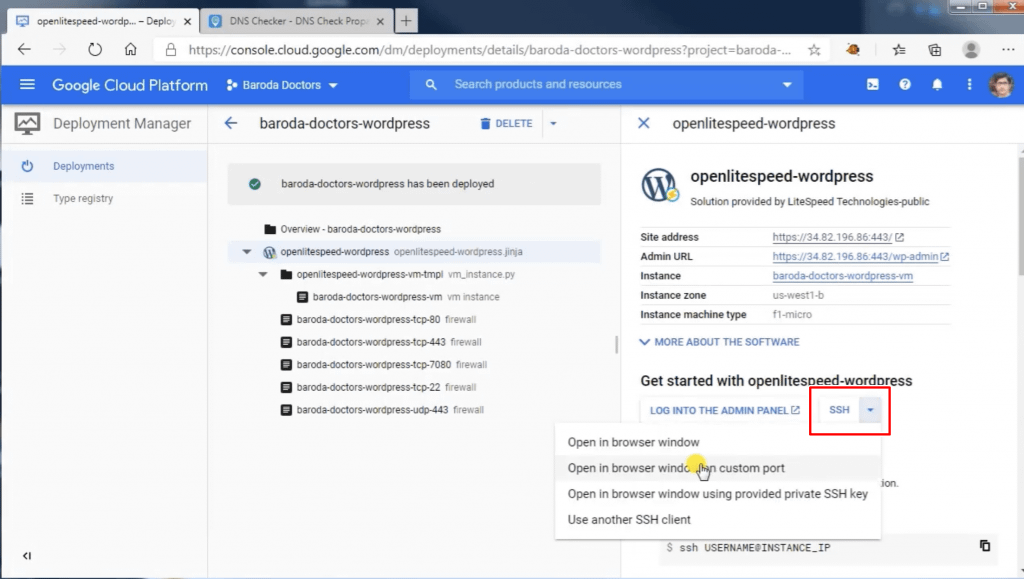Select baroda-doctors-wordpress-tcp-443 firewall row

413,342
